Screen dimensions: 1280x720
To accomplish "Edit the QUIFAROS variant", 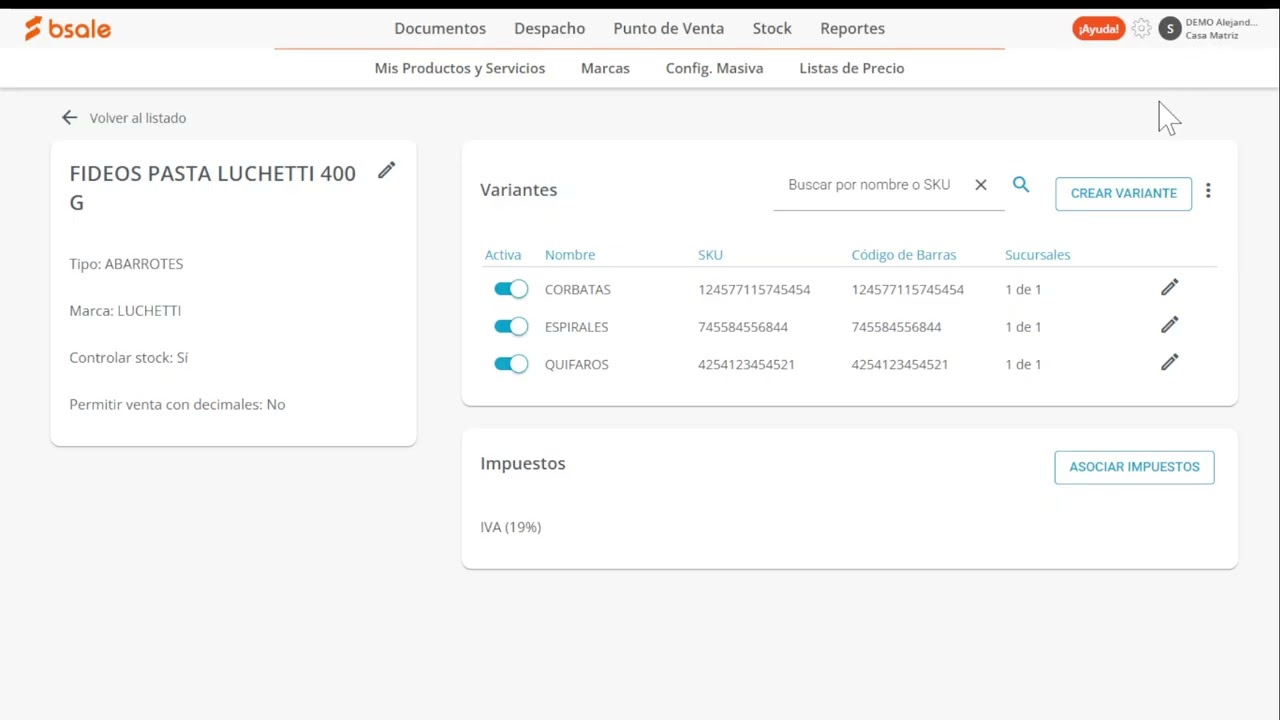I will tap(1170, 362).
